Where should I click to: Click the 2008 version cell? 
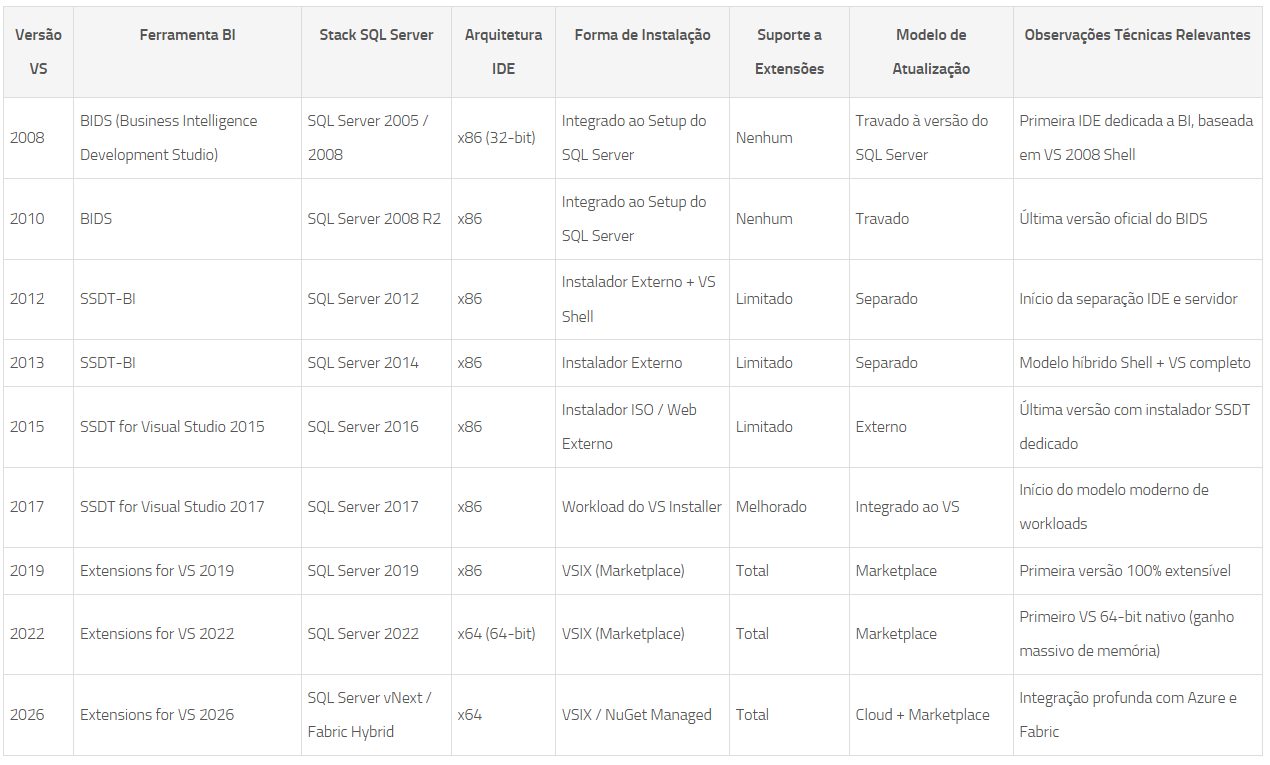pos(28,138)
